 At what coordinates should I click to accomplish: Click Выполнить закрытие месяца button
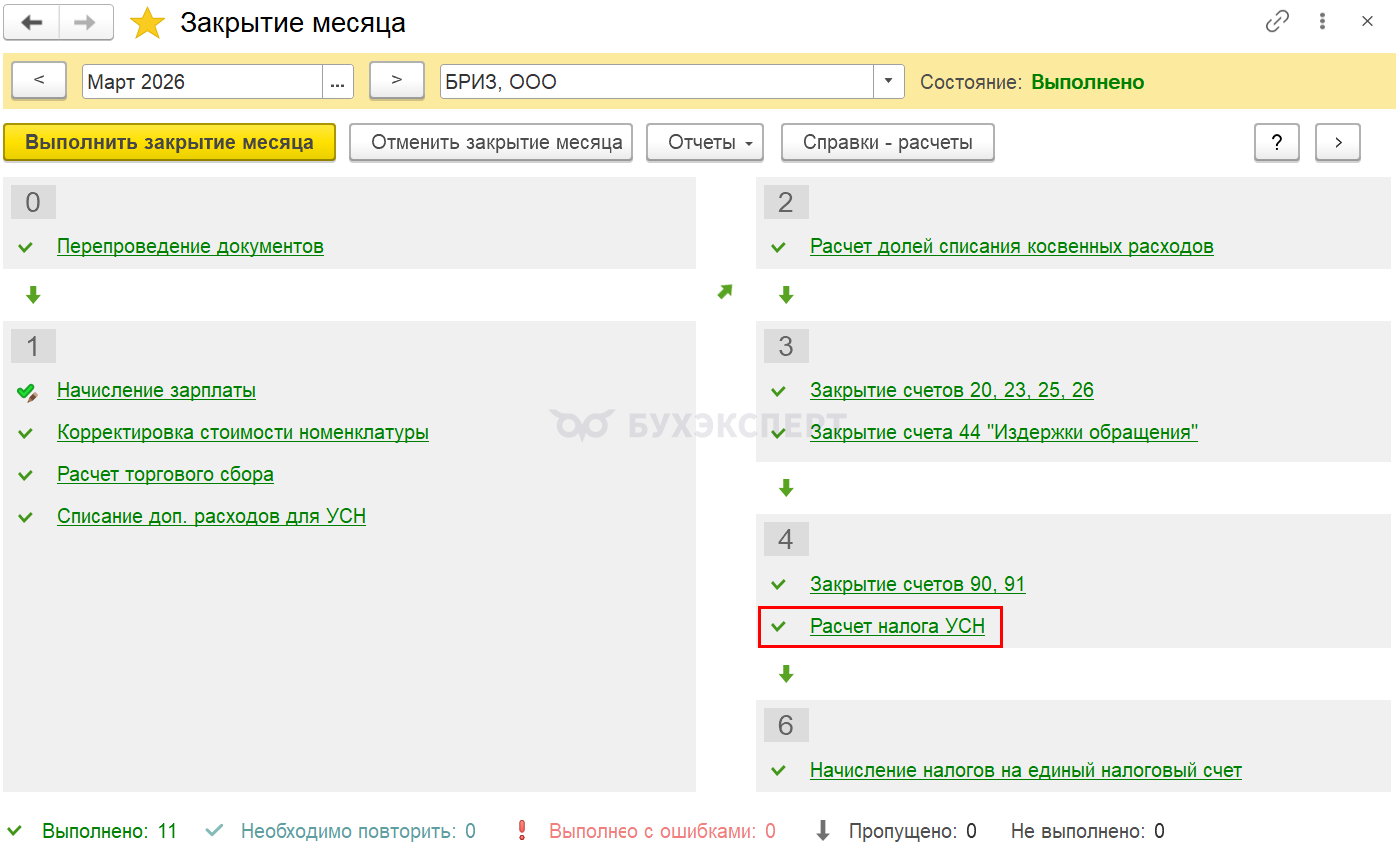[169, 142]
